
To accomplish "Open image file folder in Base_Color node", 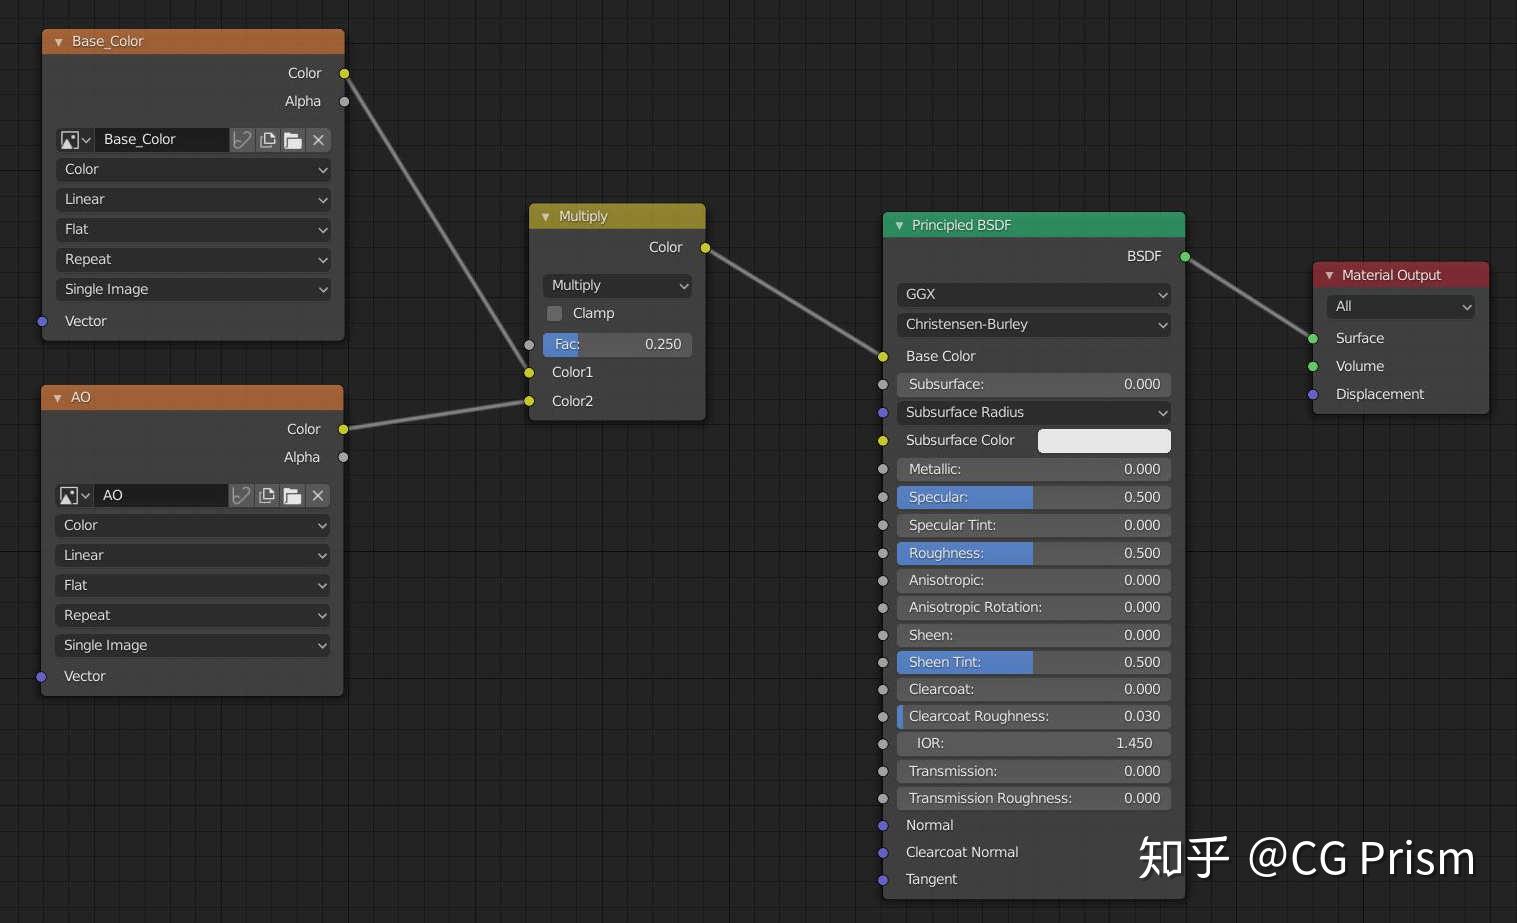I will coord(293,140).
